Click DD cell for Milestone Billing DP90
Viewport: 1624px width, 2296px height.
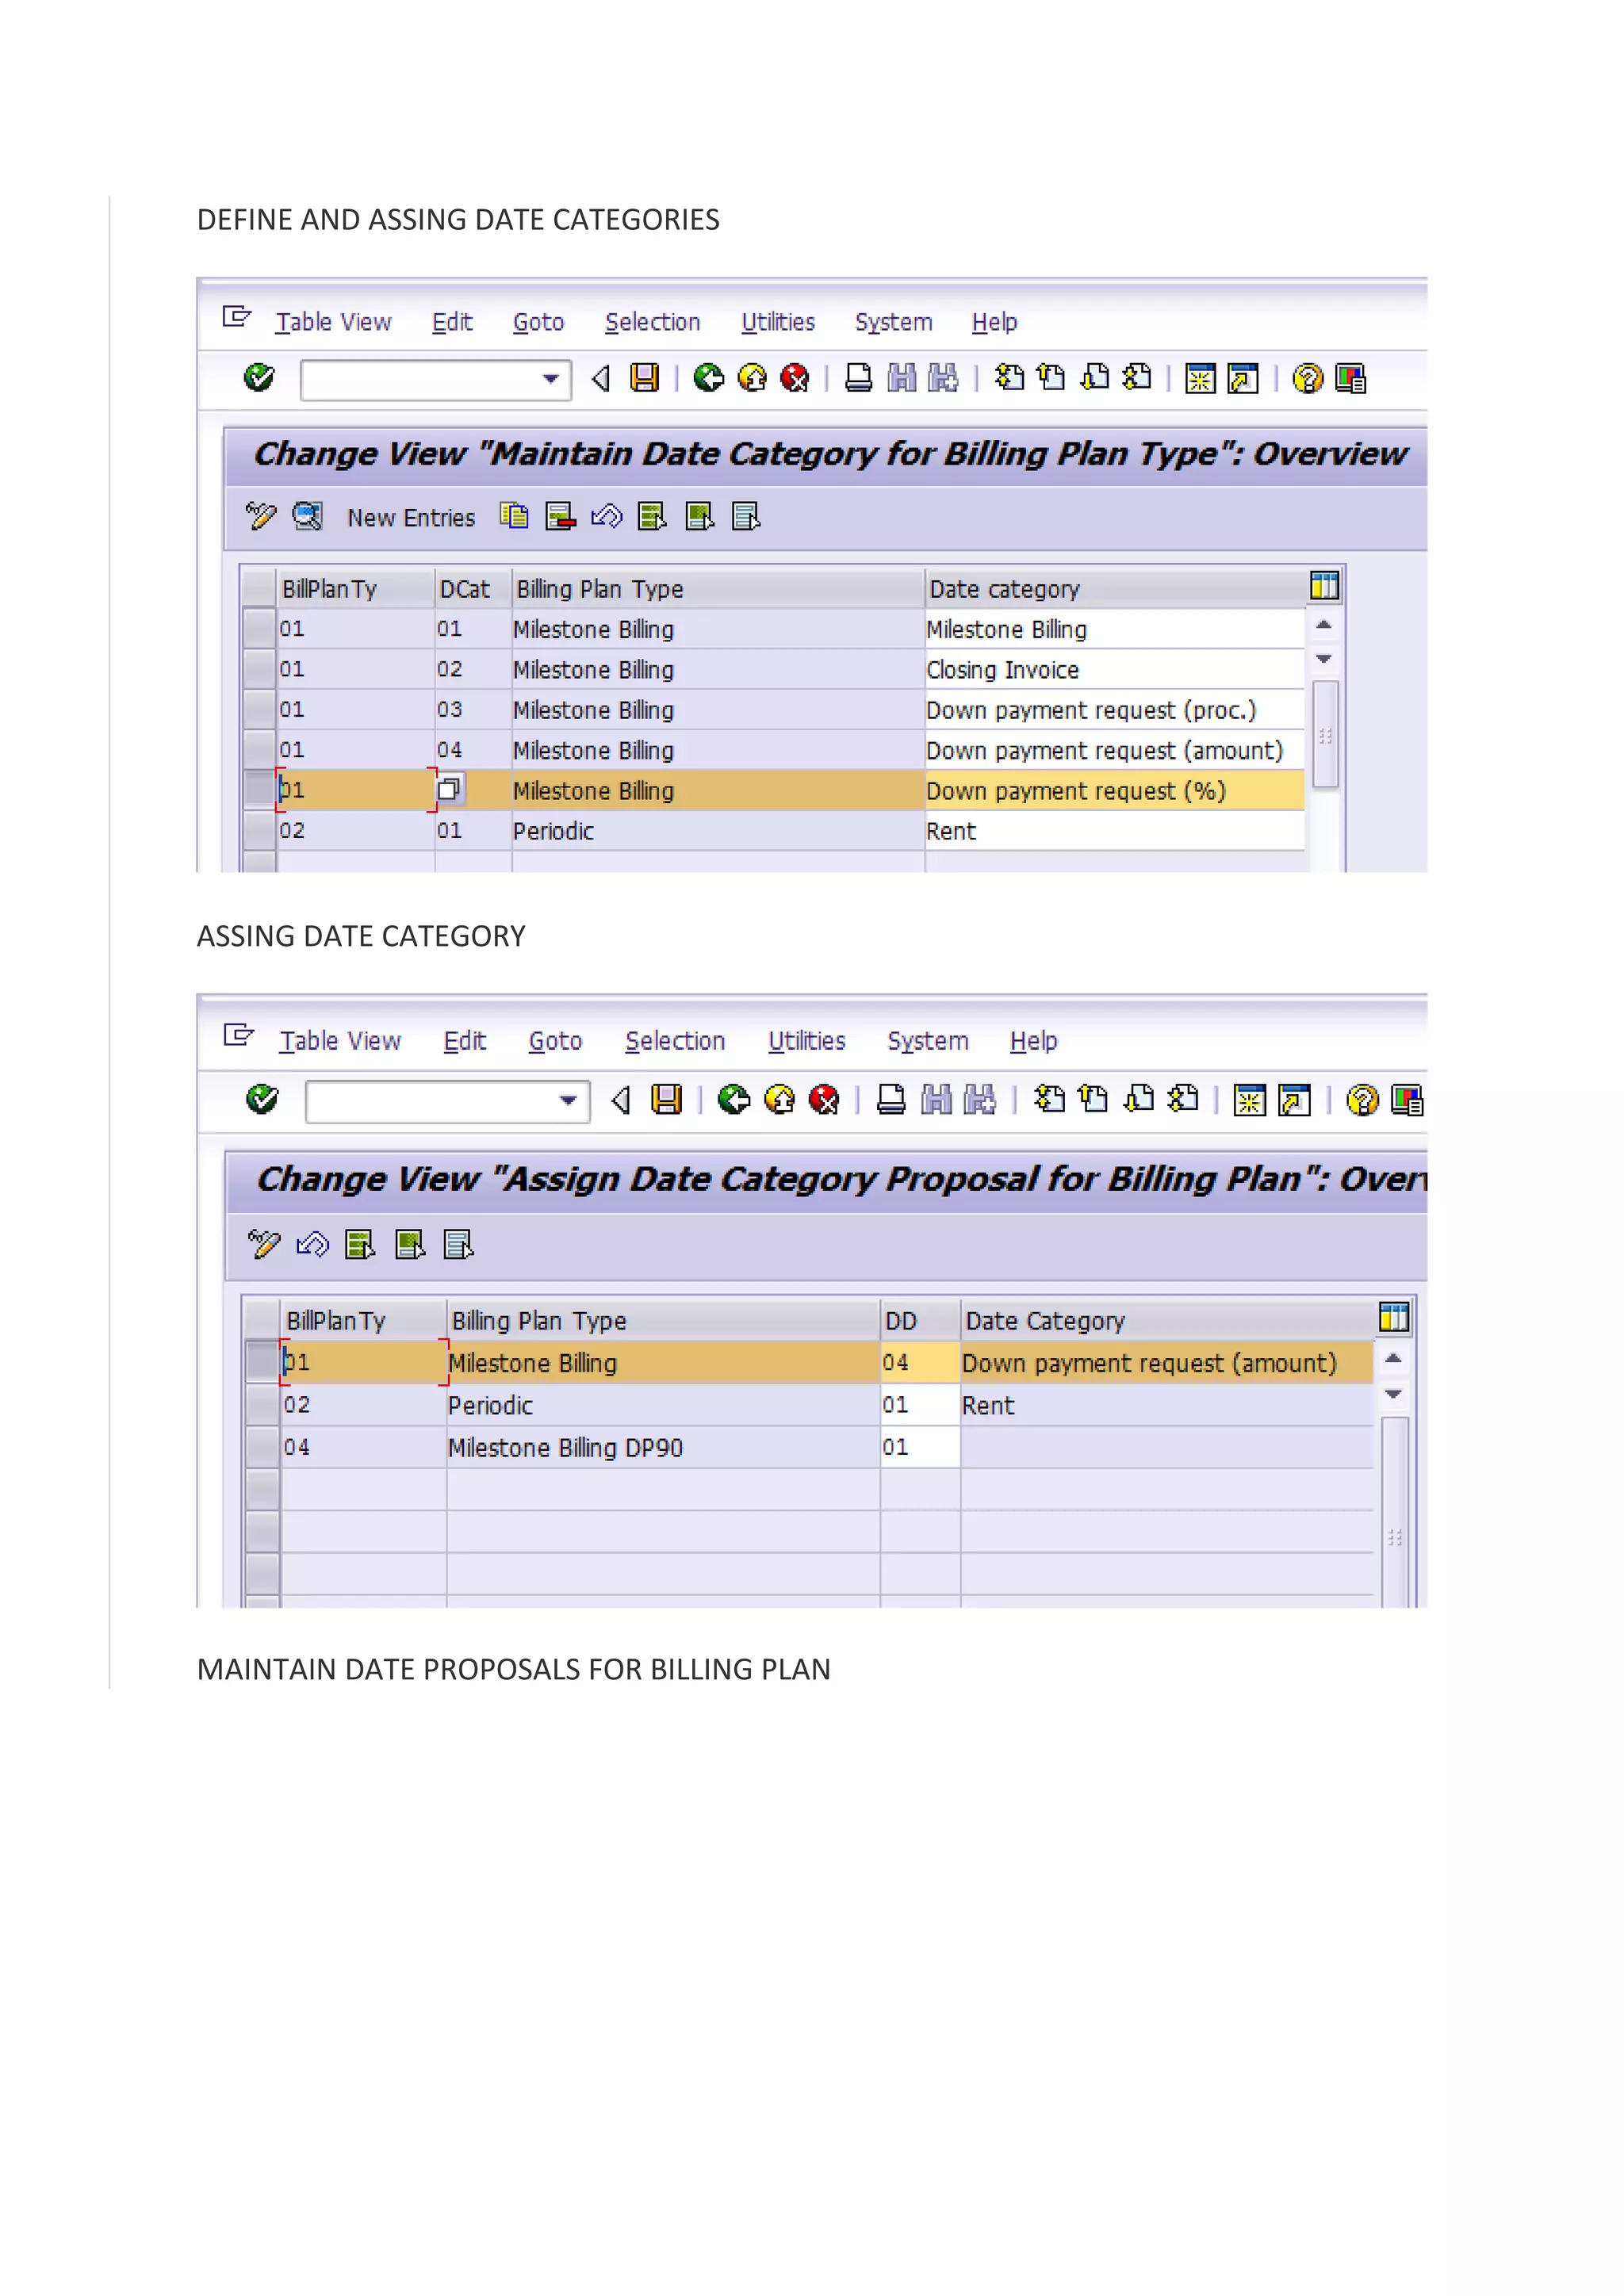coord(920,1447)
